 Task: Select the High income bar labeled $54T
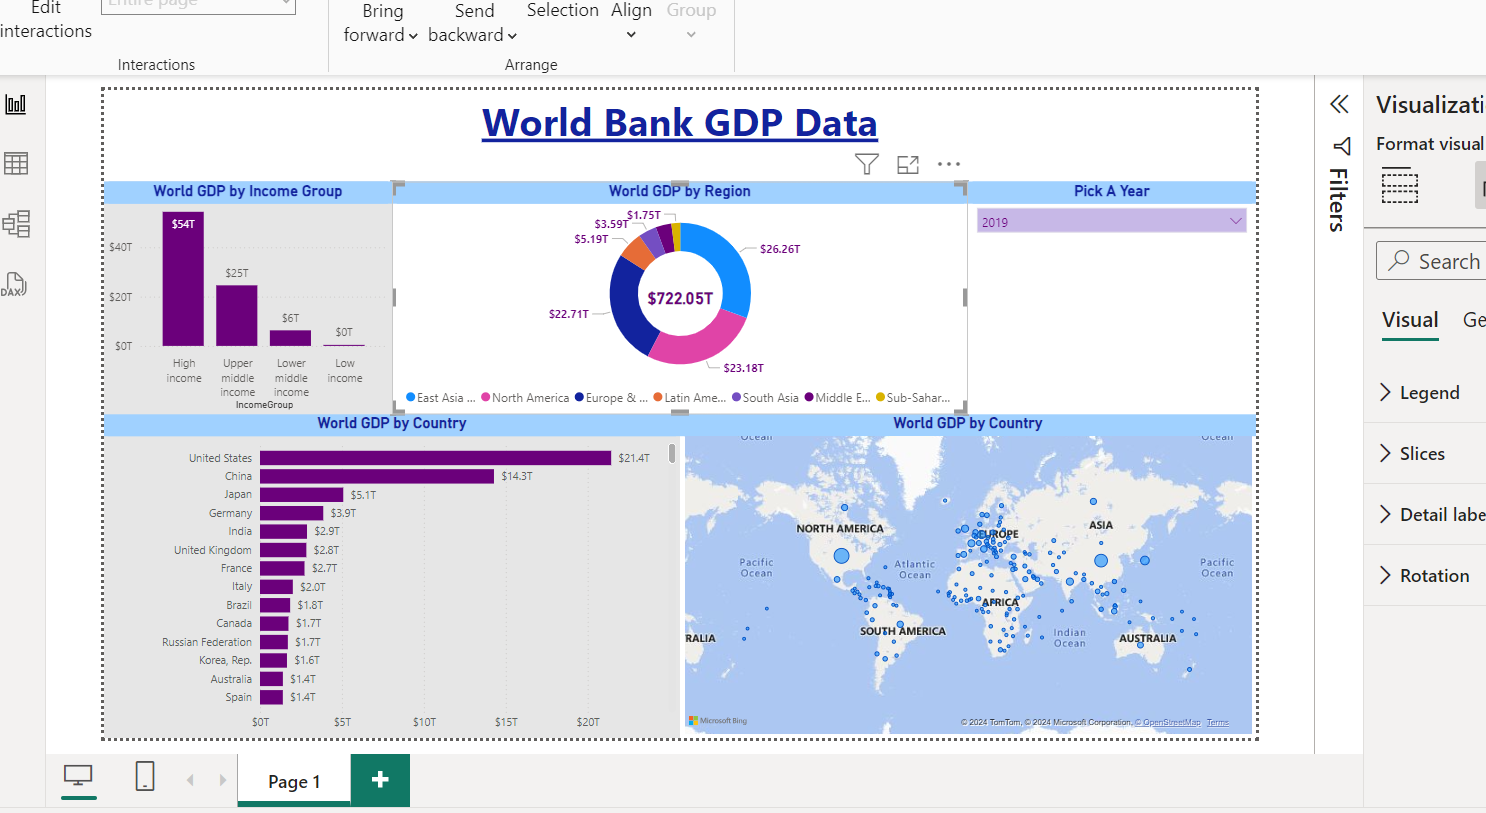click(x=183, y=279)
